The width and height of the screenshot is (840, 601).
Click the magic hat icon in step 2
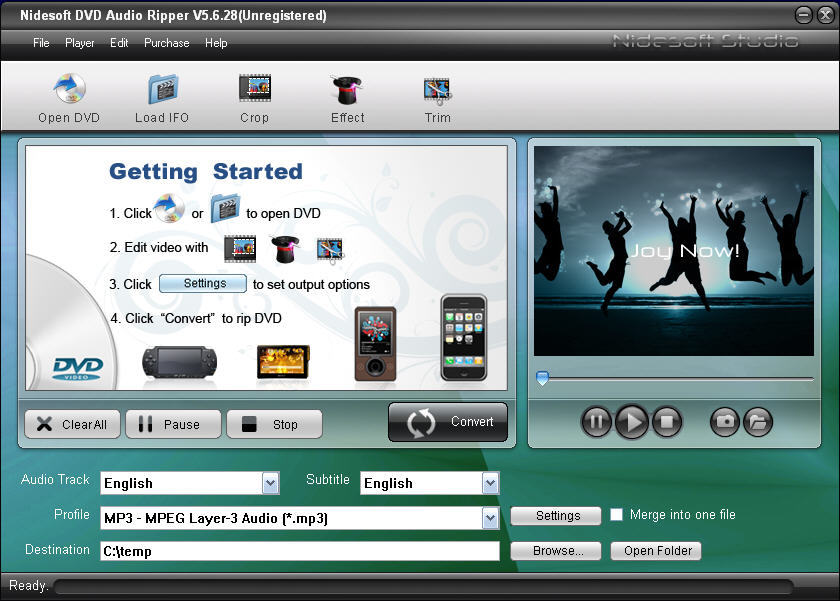click(x=284, y=249)
